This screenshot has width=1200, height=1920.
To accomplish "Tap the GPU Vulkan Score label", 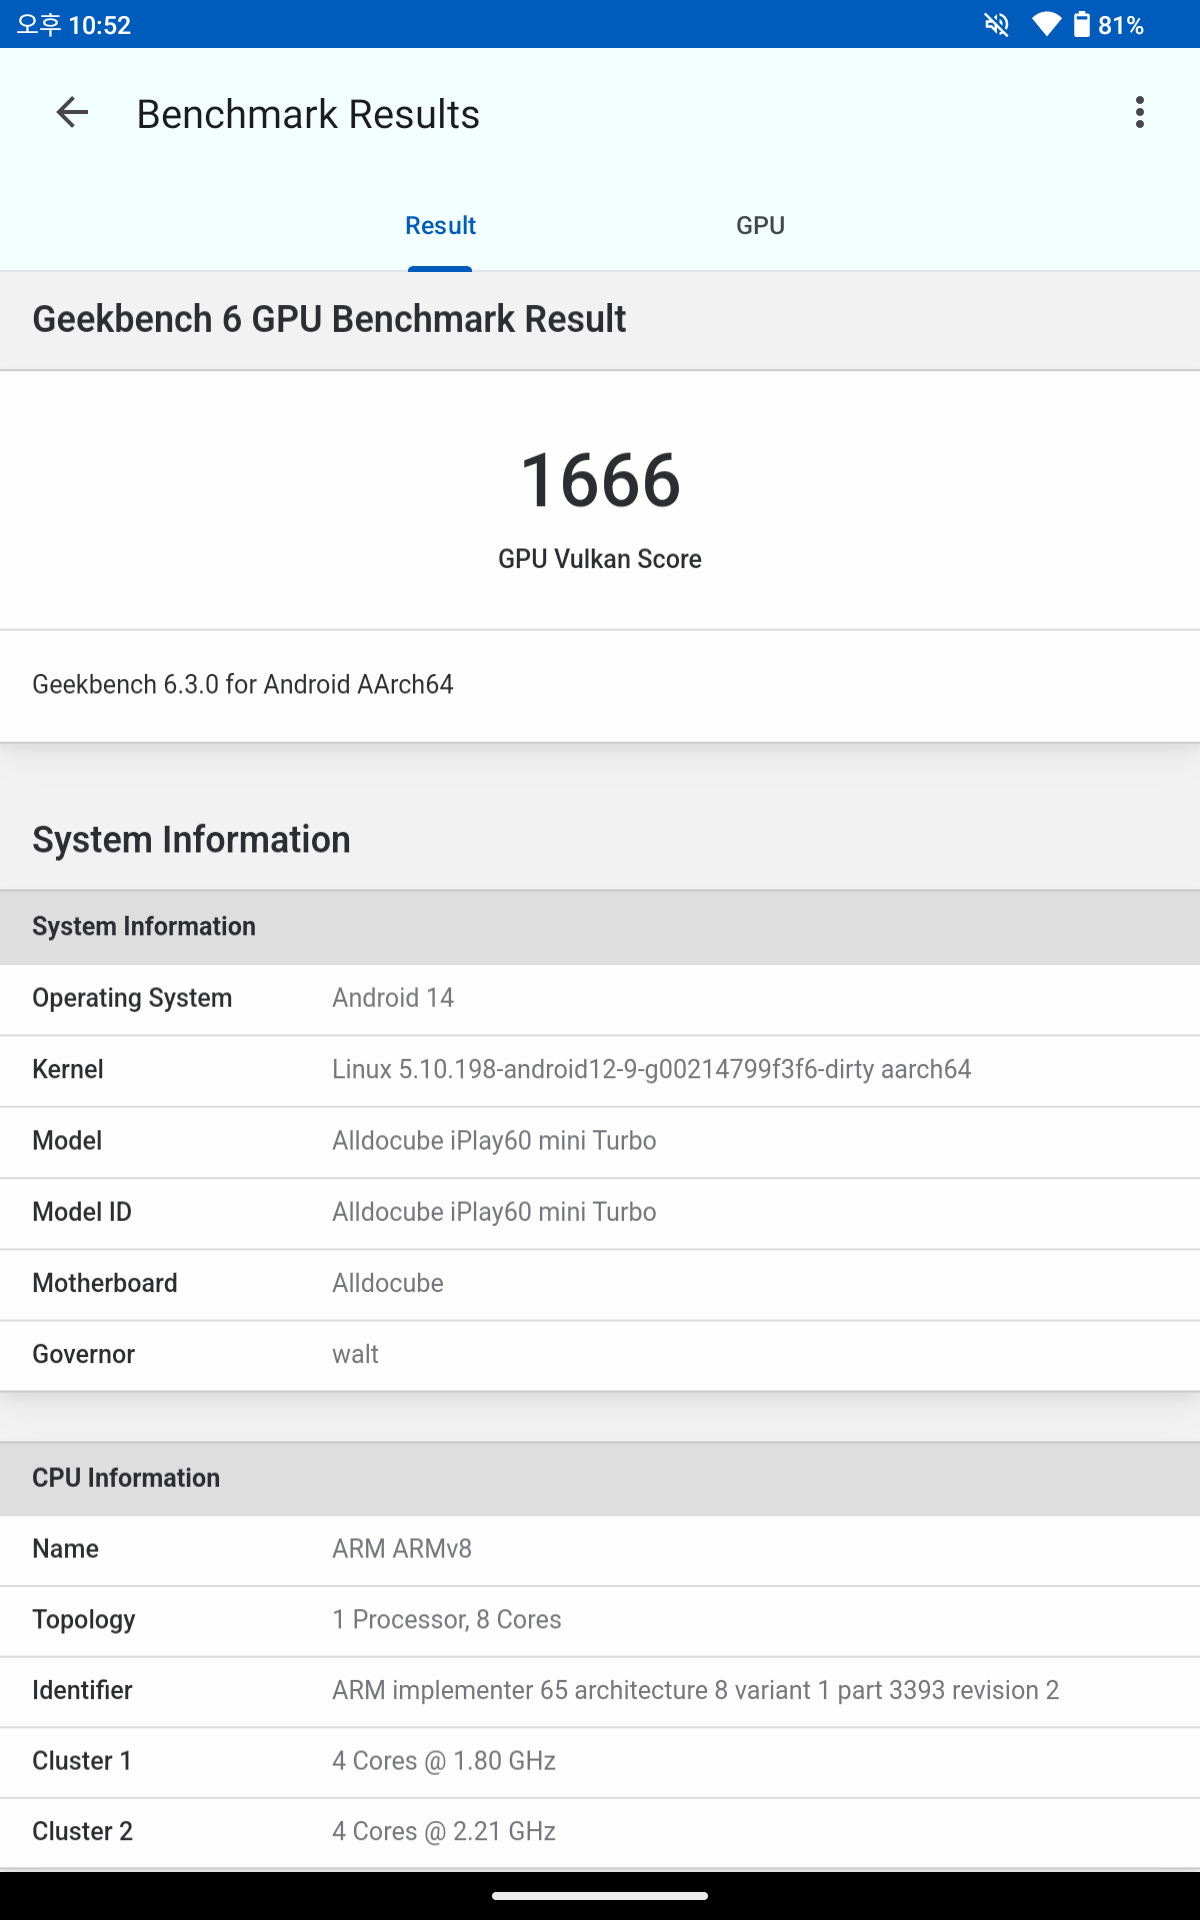I will (x=600, y=559).
